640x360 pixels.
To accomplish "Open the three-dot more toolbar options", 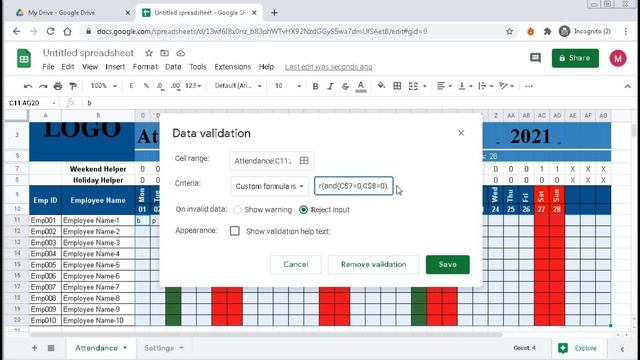I will 529,86.
